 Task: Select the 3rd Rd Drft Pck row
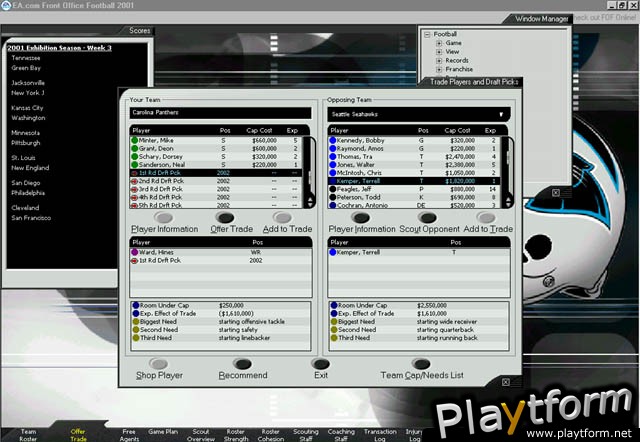pyautogui.click(x=216, y=189)
